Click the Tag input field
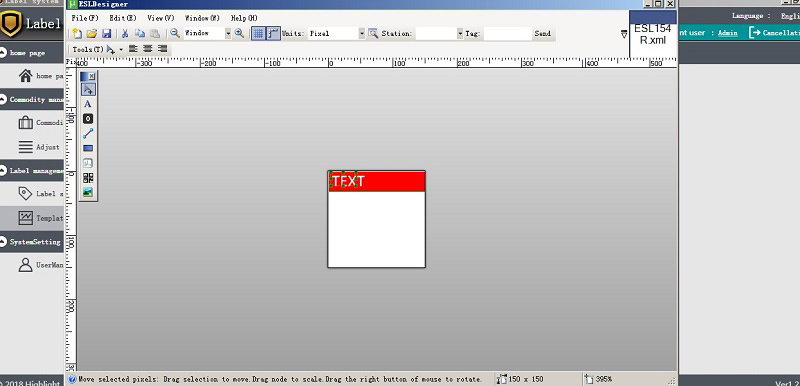Viewport: 800px width, 386px height. pyautogui.click(x=507, y=34)
